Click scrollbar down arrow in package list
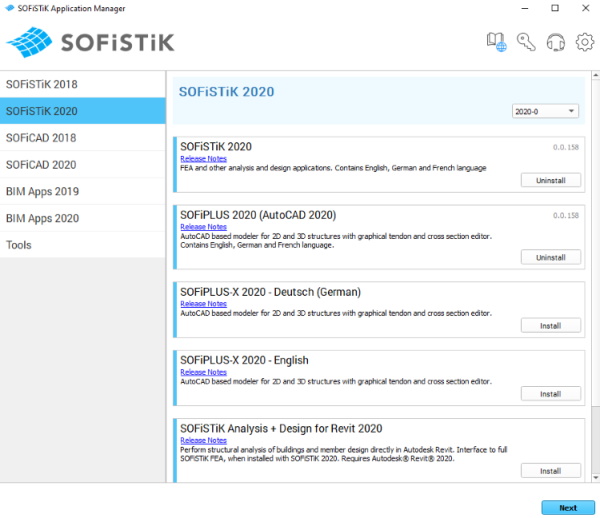This screenshot has height=518, width=600. (x=596, y=477)
